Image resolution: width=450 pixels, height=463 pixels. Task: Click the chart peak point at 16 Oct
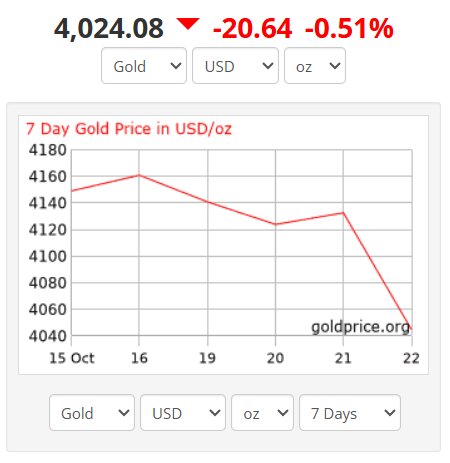139,175
